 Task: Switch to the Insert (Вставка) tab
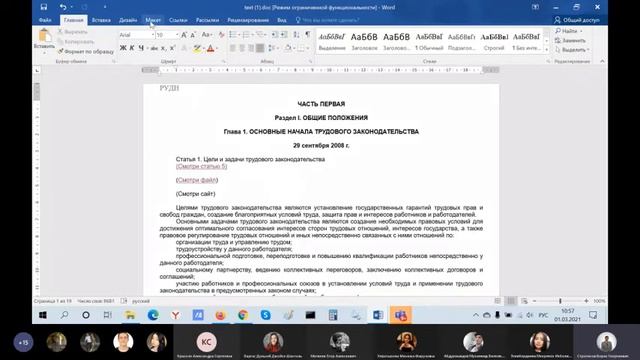click(x=101, y=20)
